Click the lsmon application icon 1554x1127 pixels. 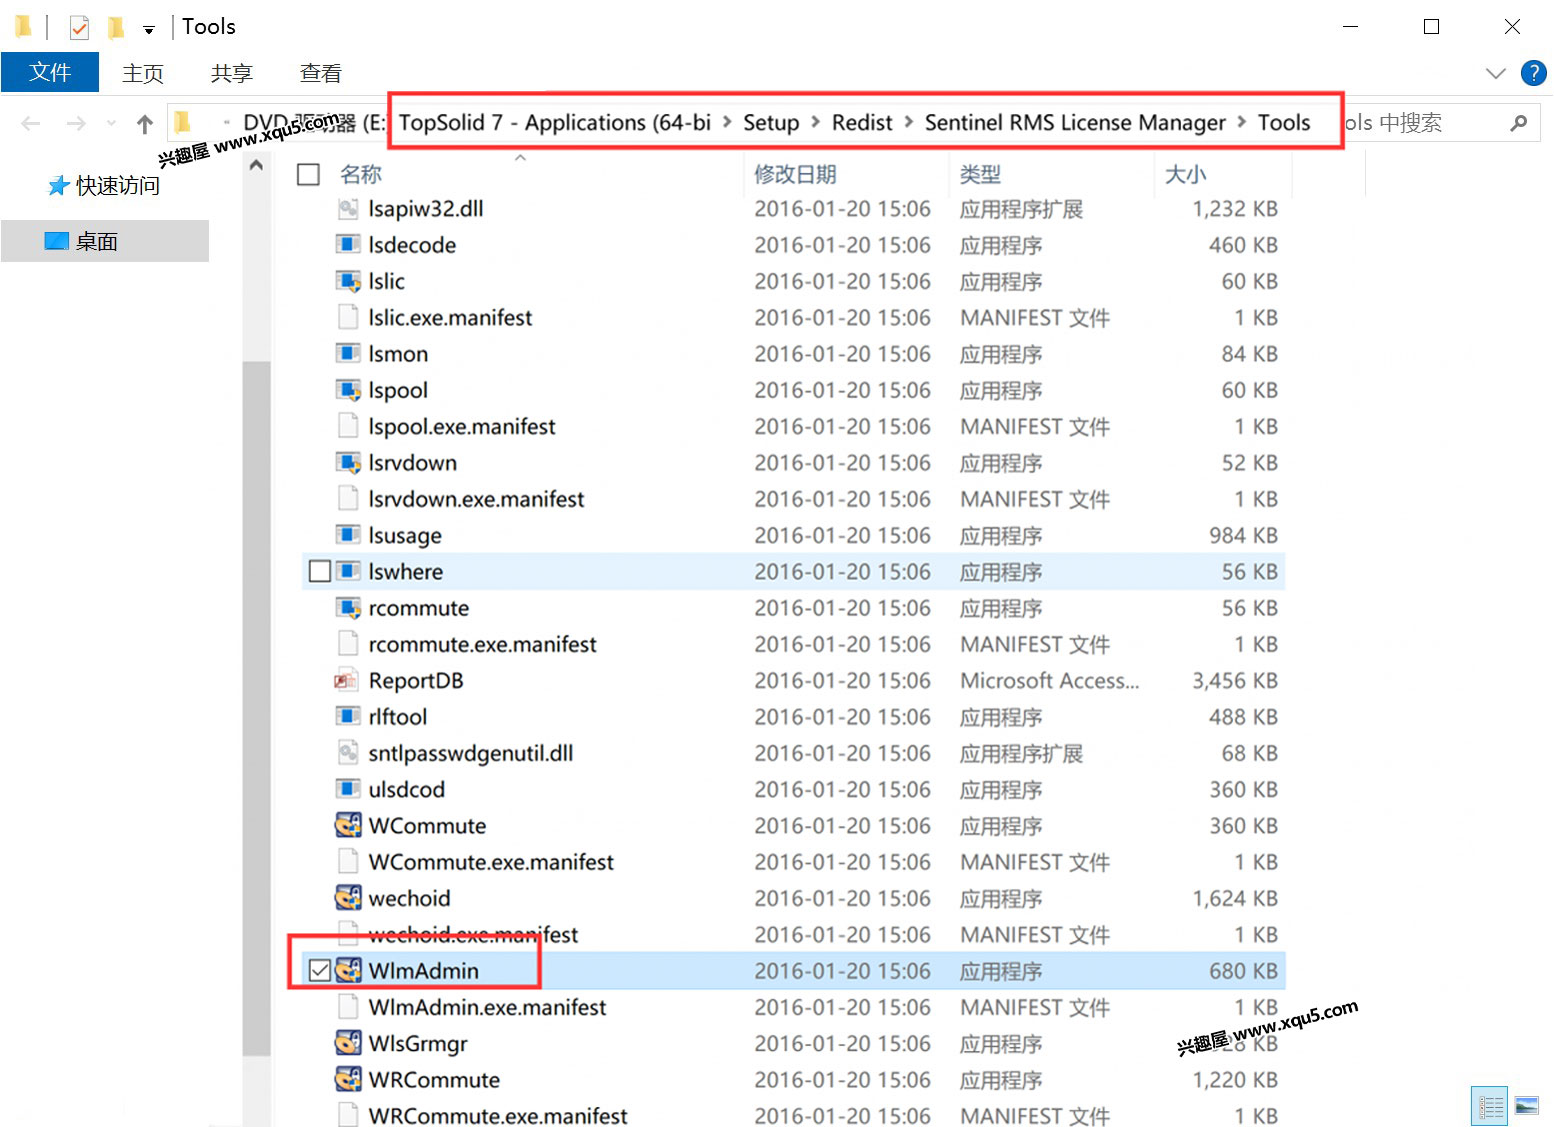click(x=348, y=354)
